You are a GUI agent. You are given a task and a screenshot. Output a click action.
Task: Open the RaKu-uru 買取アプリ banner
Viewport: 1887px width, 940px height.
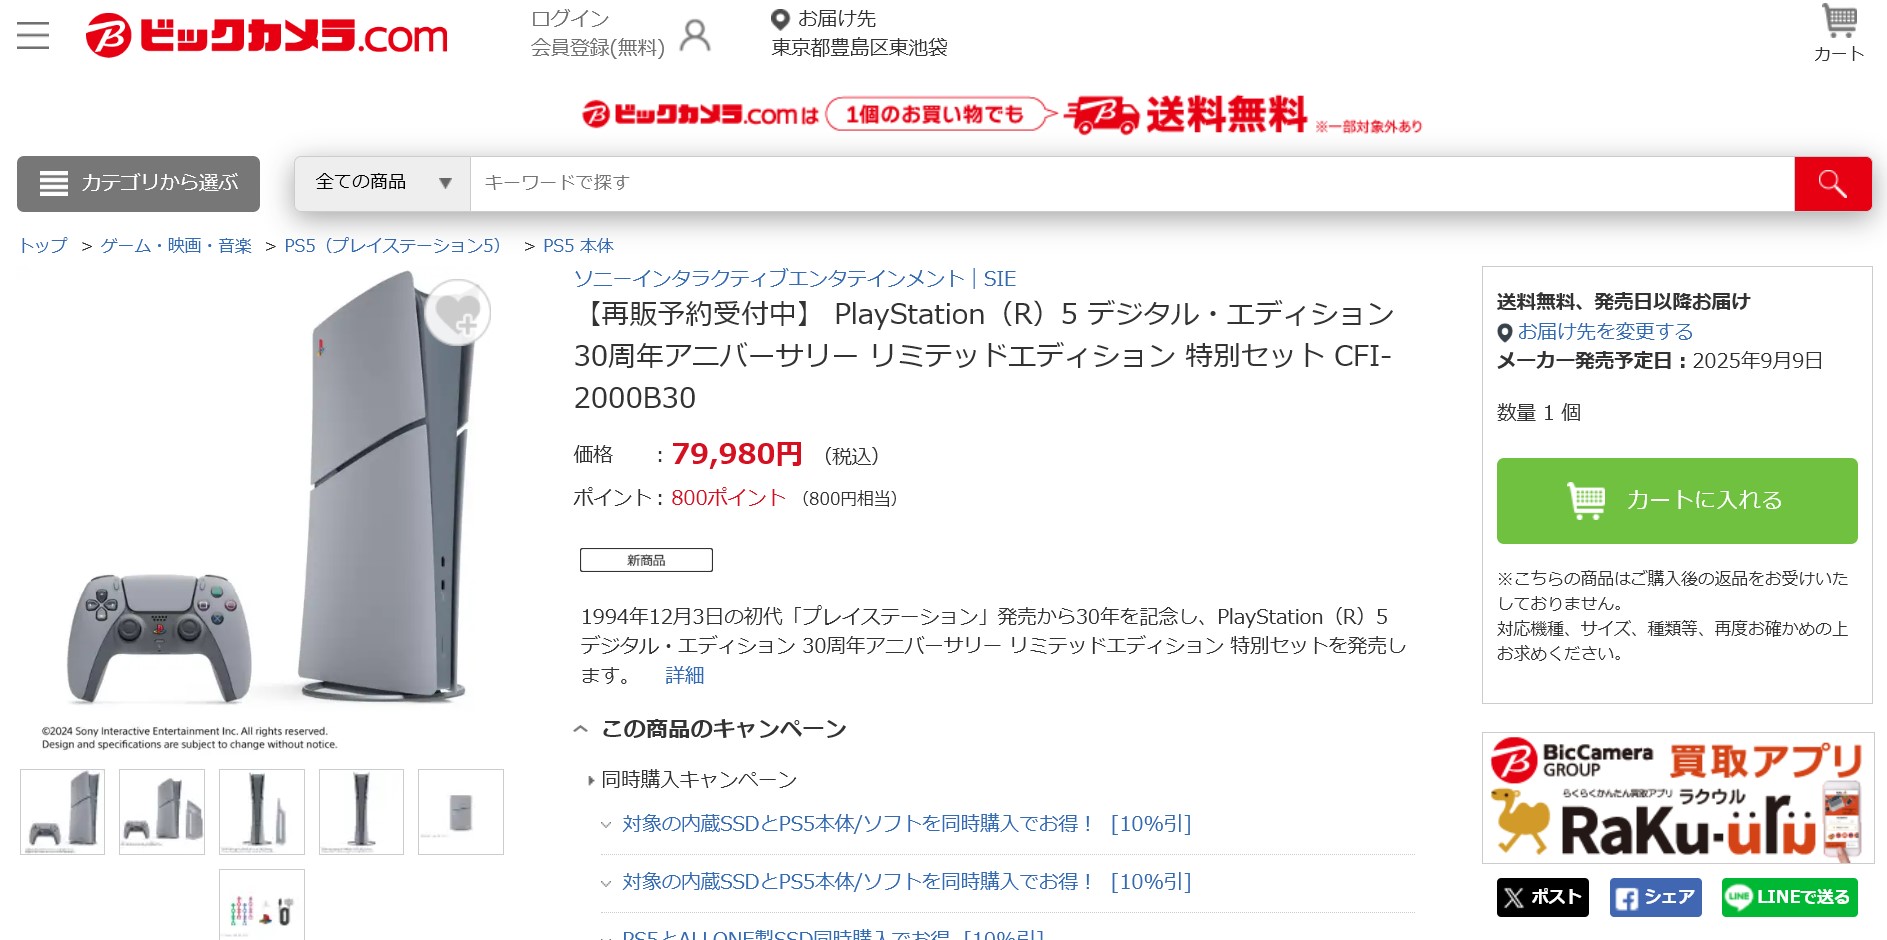tap(1677, 798)
